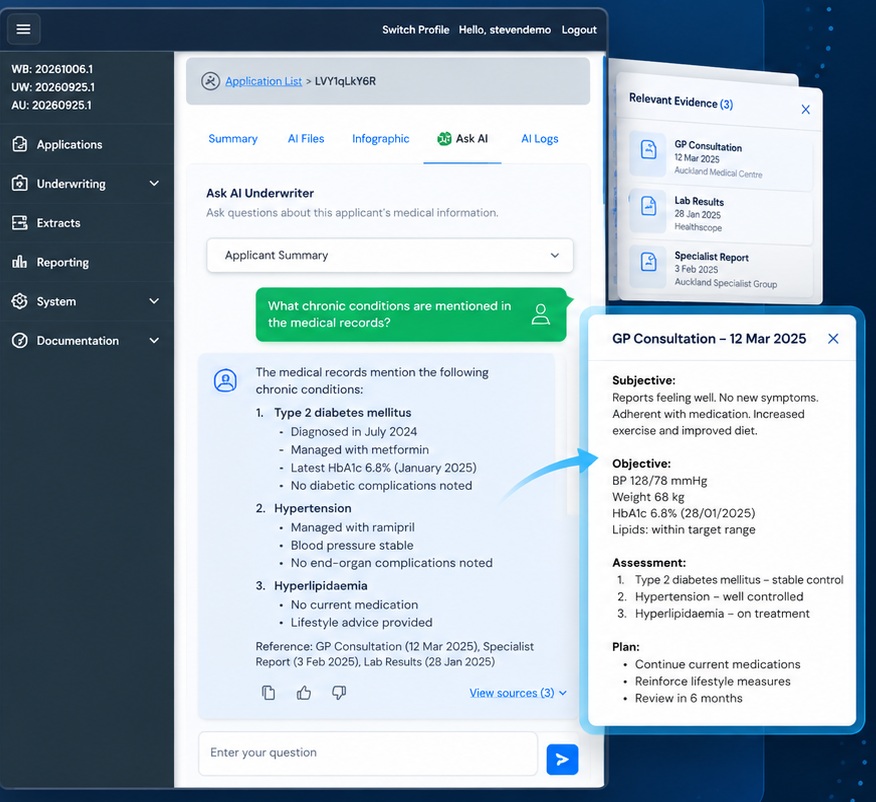Viewport: 876px width, 802px height.
Task: Expand the System menu chevron
Action: [x=154, y=301]
